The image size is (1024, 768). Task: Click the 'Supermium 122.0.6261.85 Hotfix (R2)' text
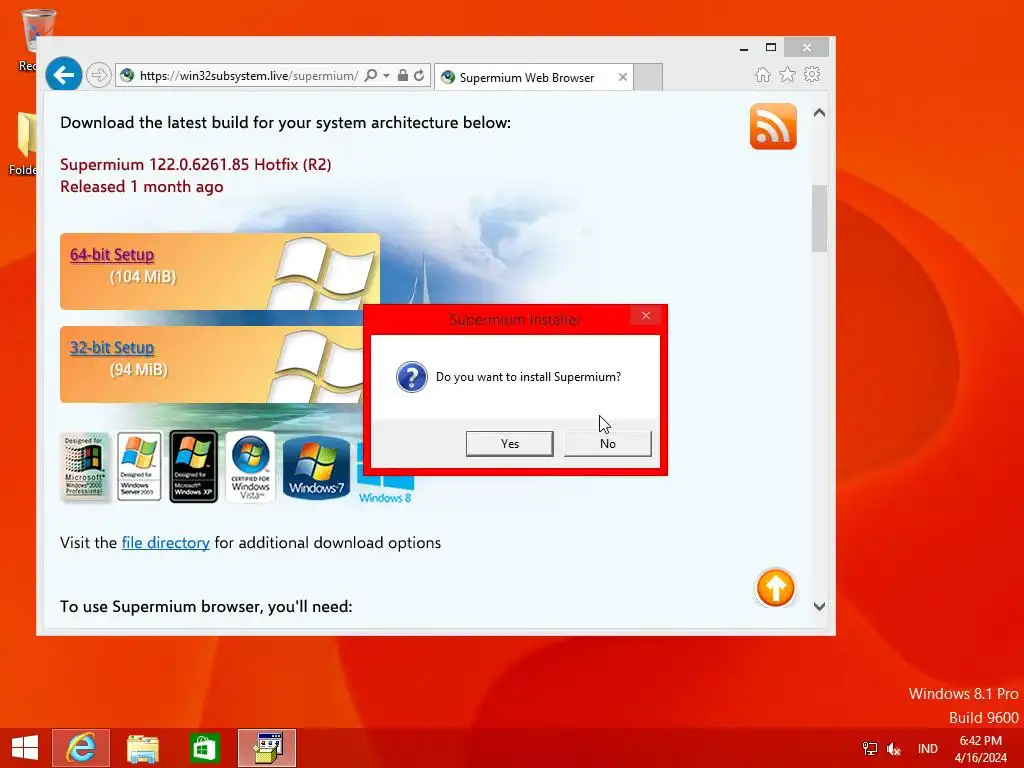tap(196, 165)
